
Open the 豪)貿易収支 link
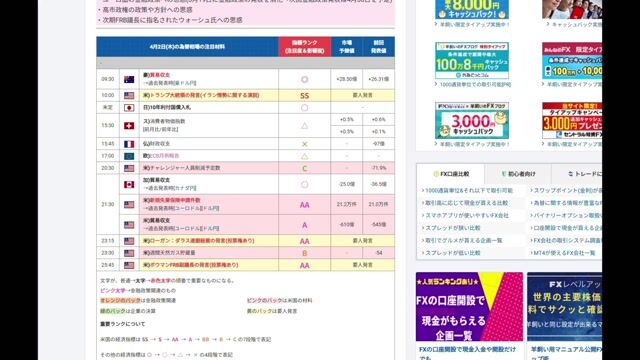pyautogui.click(x=156, y=75)
